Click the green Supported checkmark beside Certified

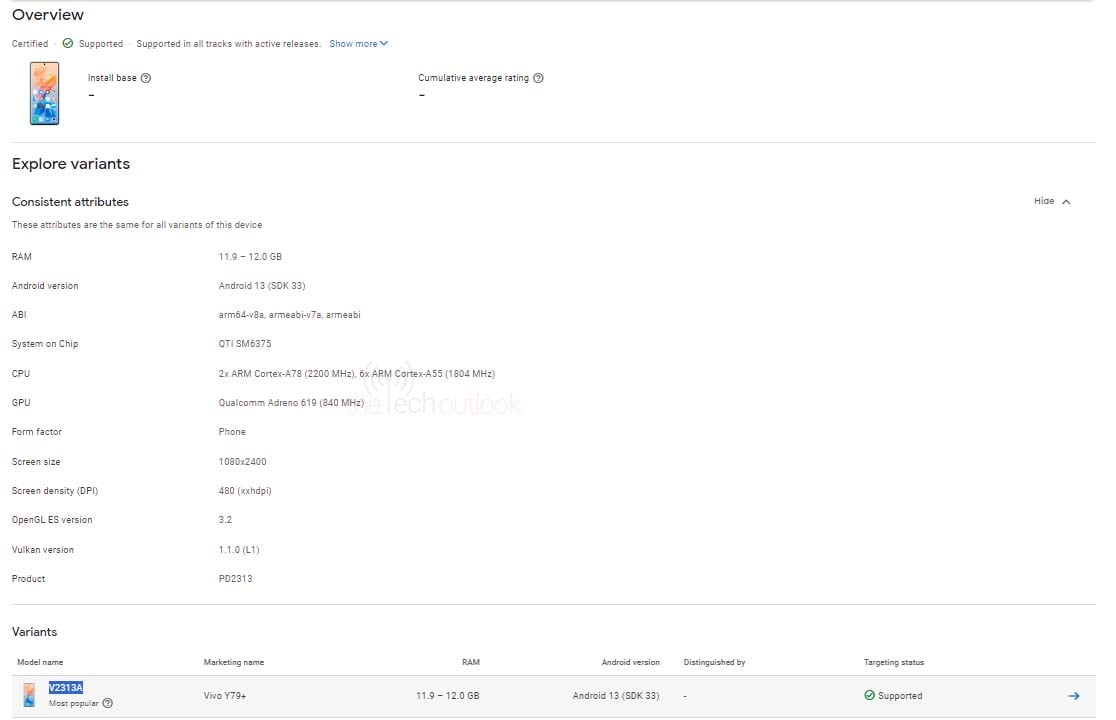[69, 43]
